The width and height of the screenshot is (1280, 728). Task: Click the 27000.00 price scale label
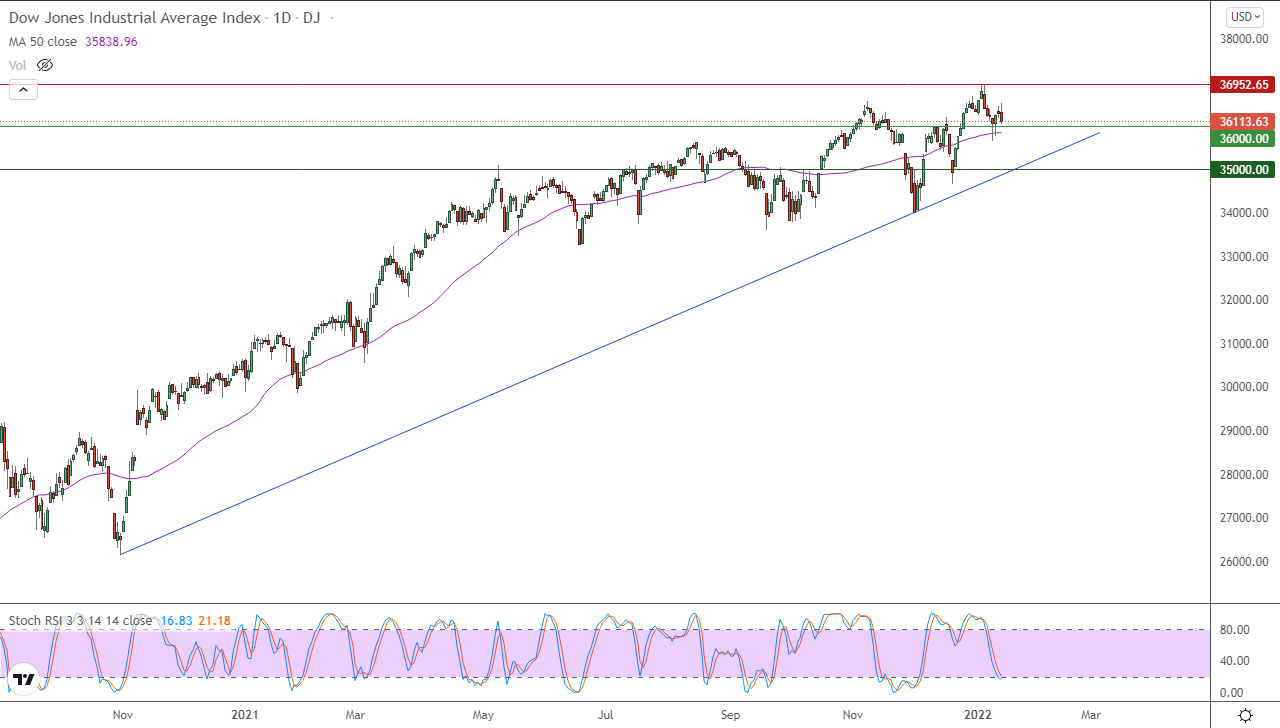(x=1244, y=518)
